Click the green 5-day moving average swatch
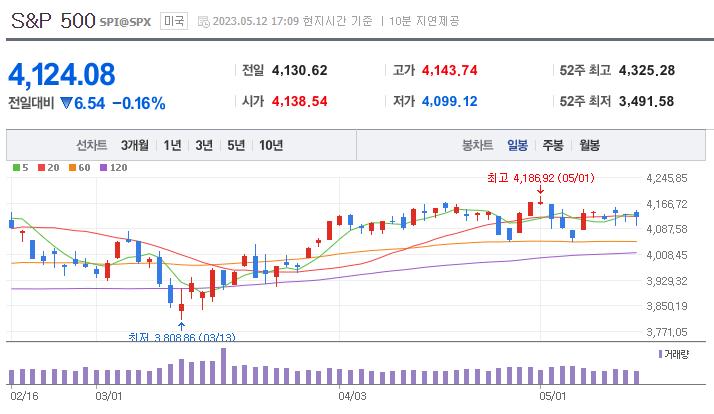The image size is (714, 414). click(x=16, y=168)
